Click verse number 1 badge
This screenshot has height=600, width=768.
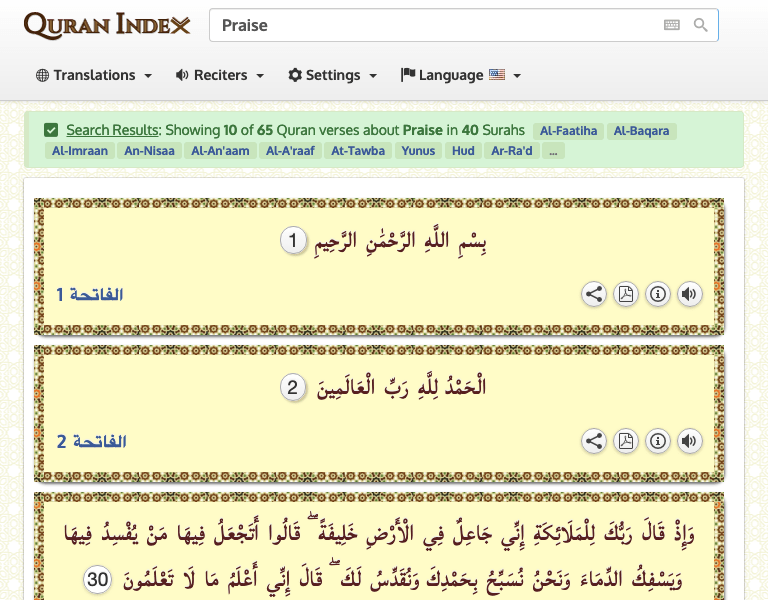(293, 240)
